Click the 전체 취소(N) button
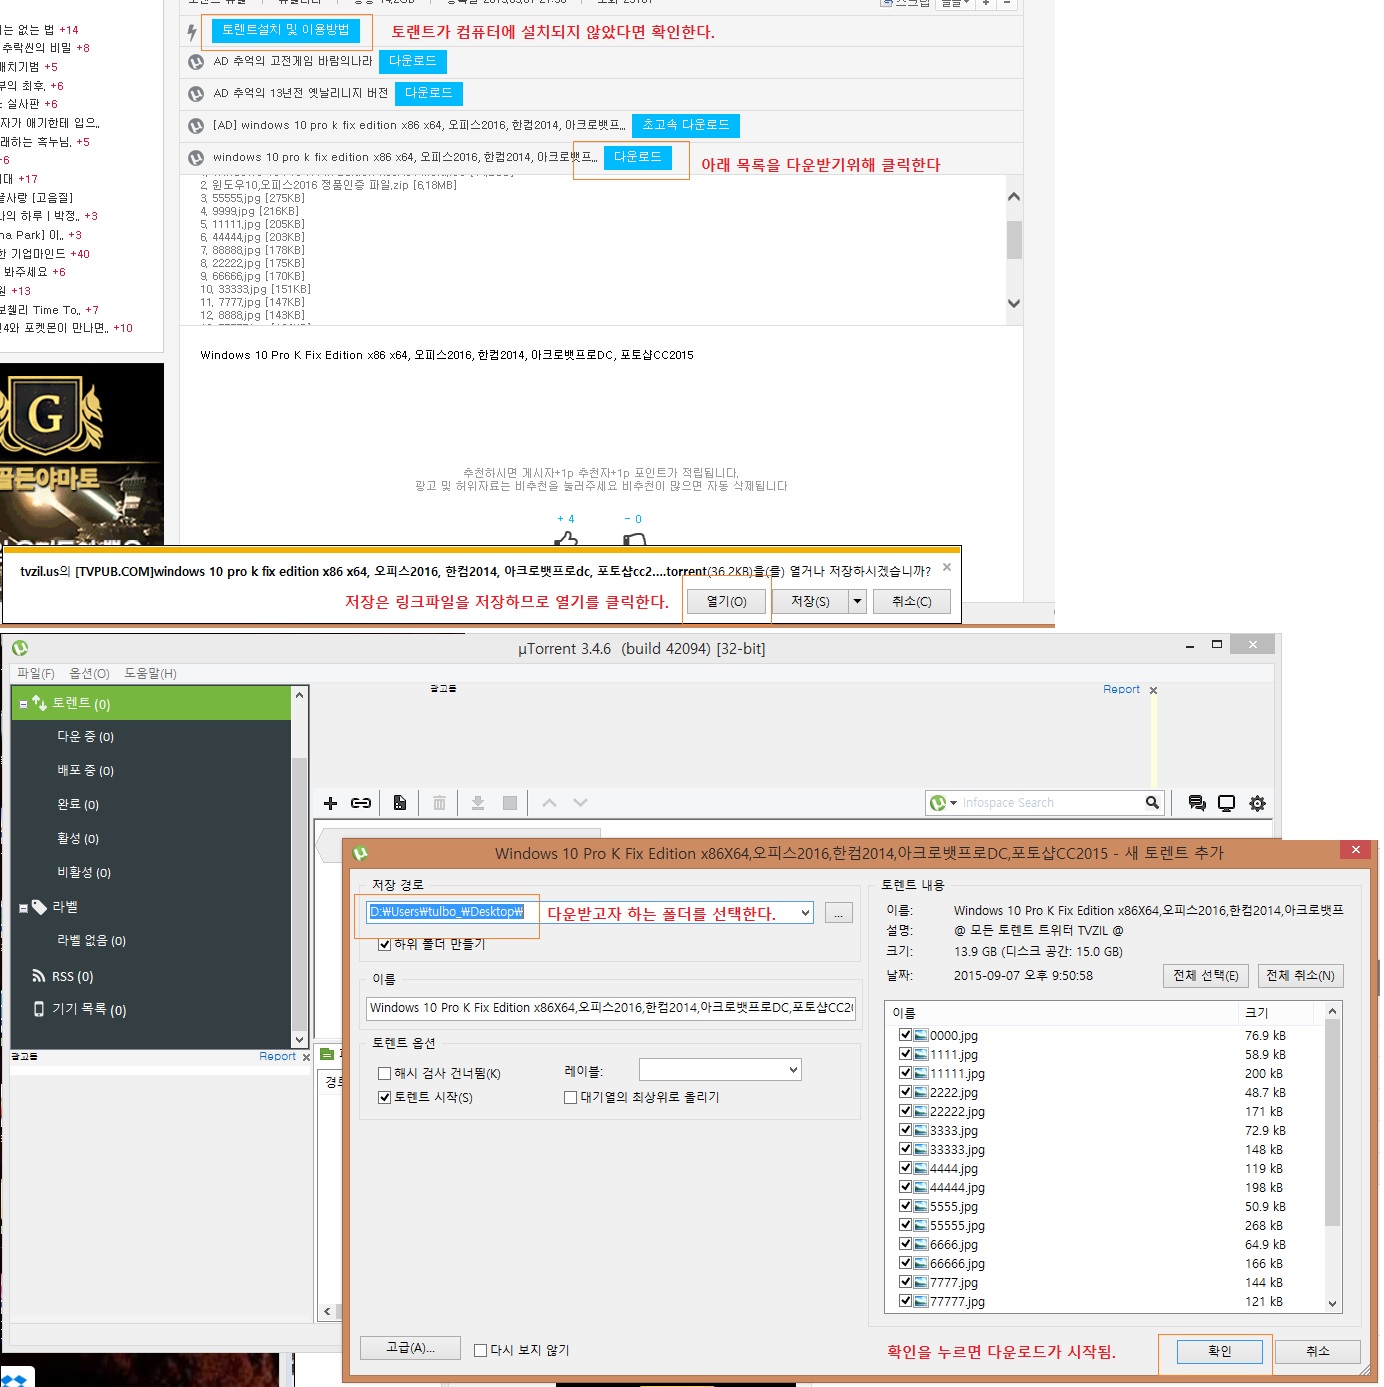1384x1387 pixels. 1300,975
